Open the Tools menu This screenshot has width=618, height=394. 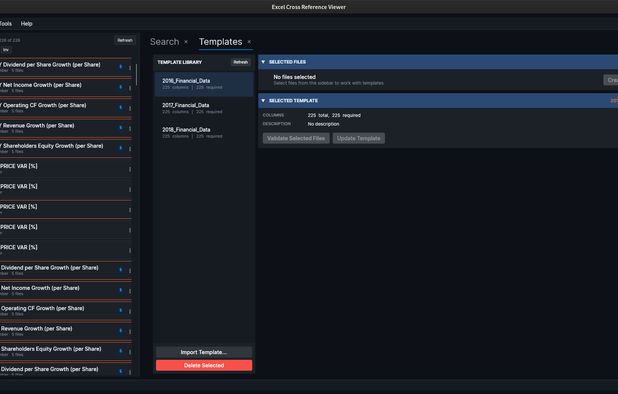5,24
